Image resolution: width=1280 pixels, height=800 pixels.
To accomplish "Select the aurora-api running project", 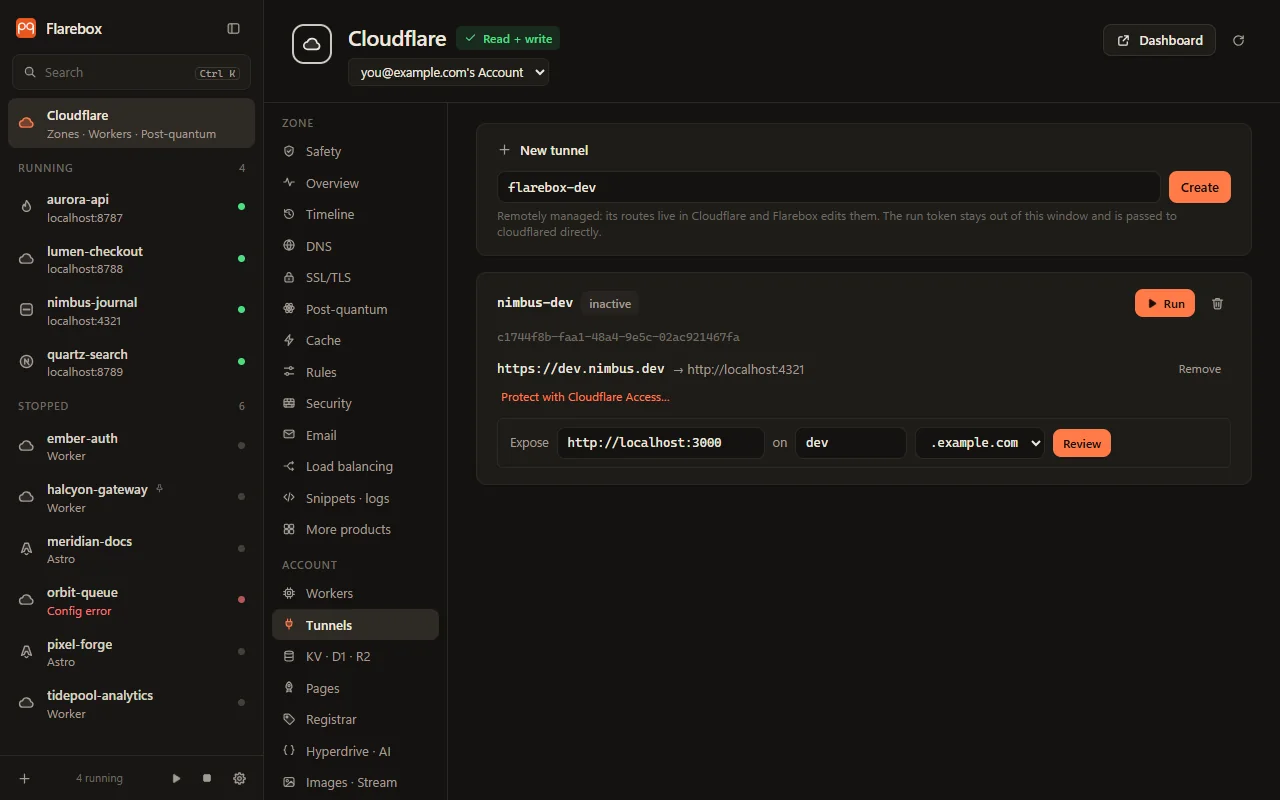I will coord(131,208).
